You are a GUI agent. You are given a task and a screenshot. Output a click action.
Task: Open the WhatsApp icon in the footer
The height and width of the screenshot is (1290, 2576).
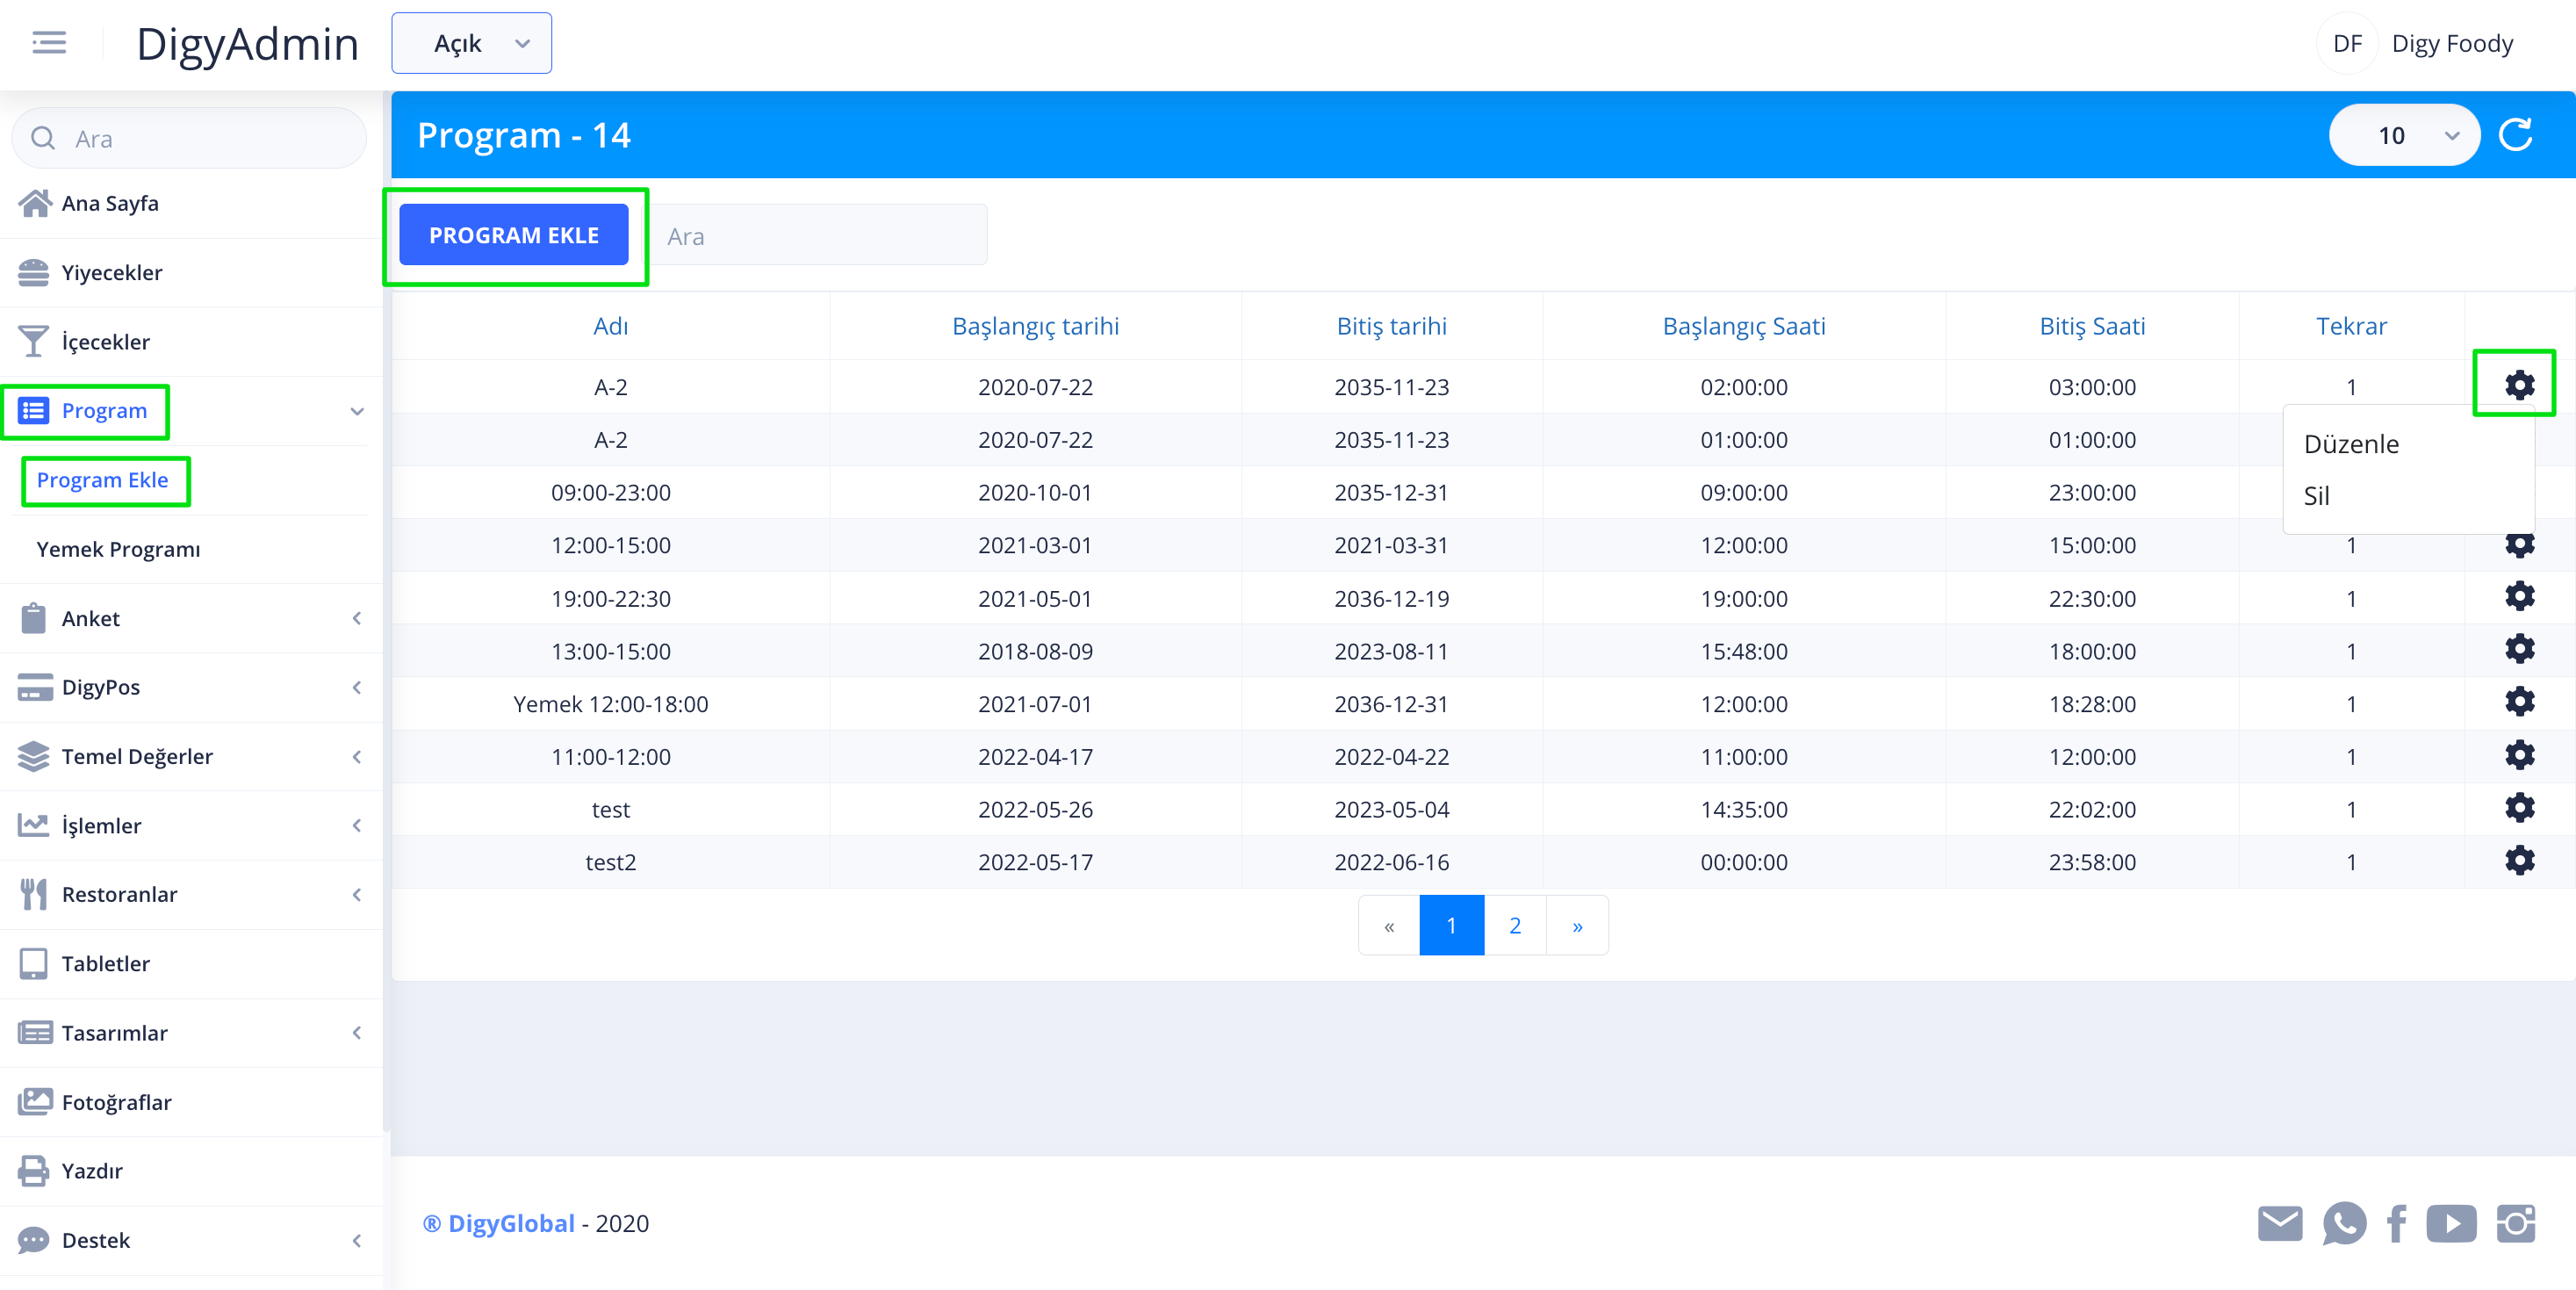(2343, 1223)
